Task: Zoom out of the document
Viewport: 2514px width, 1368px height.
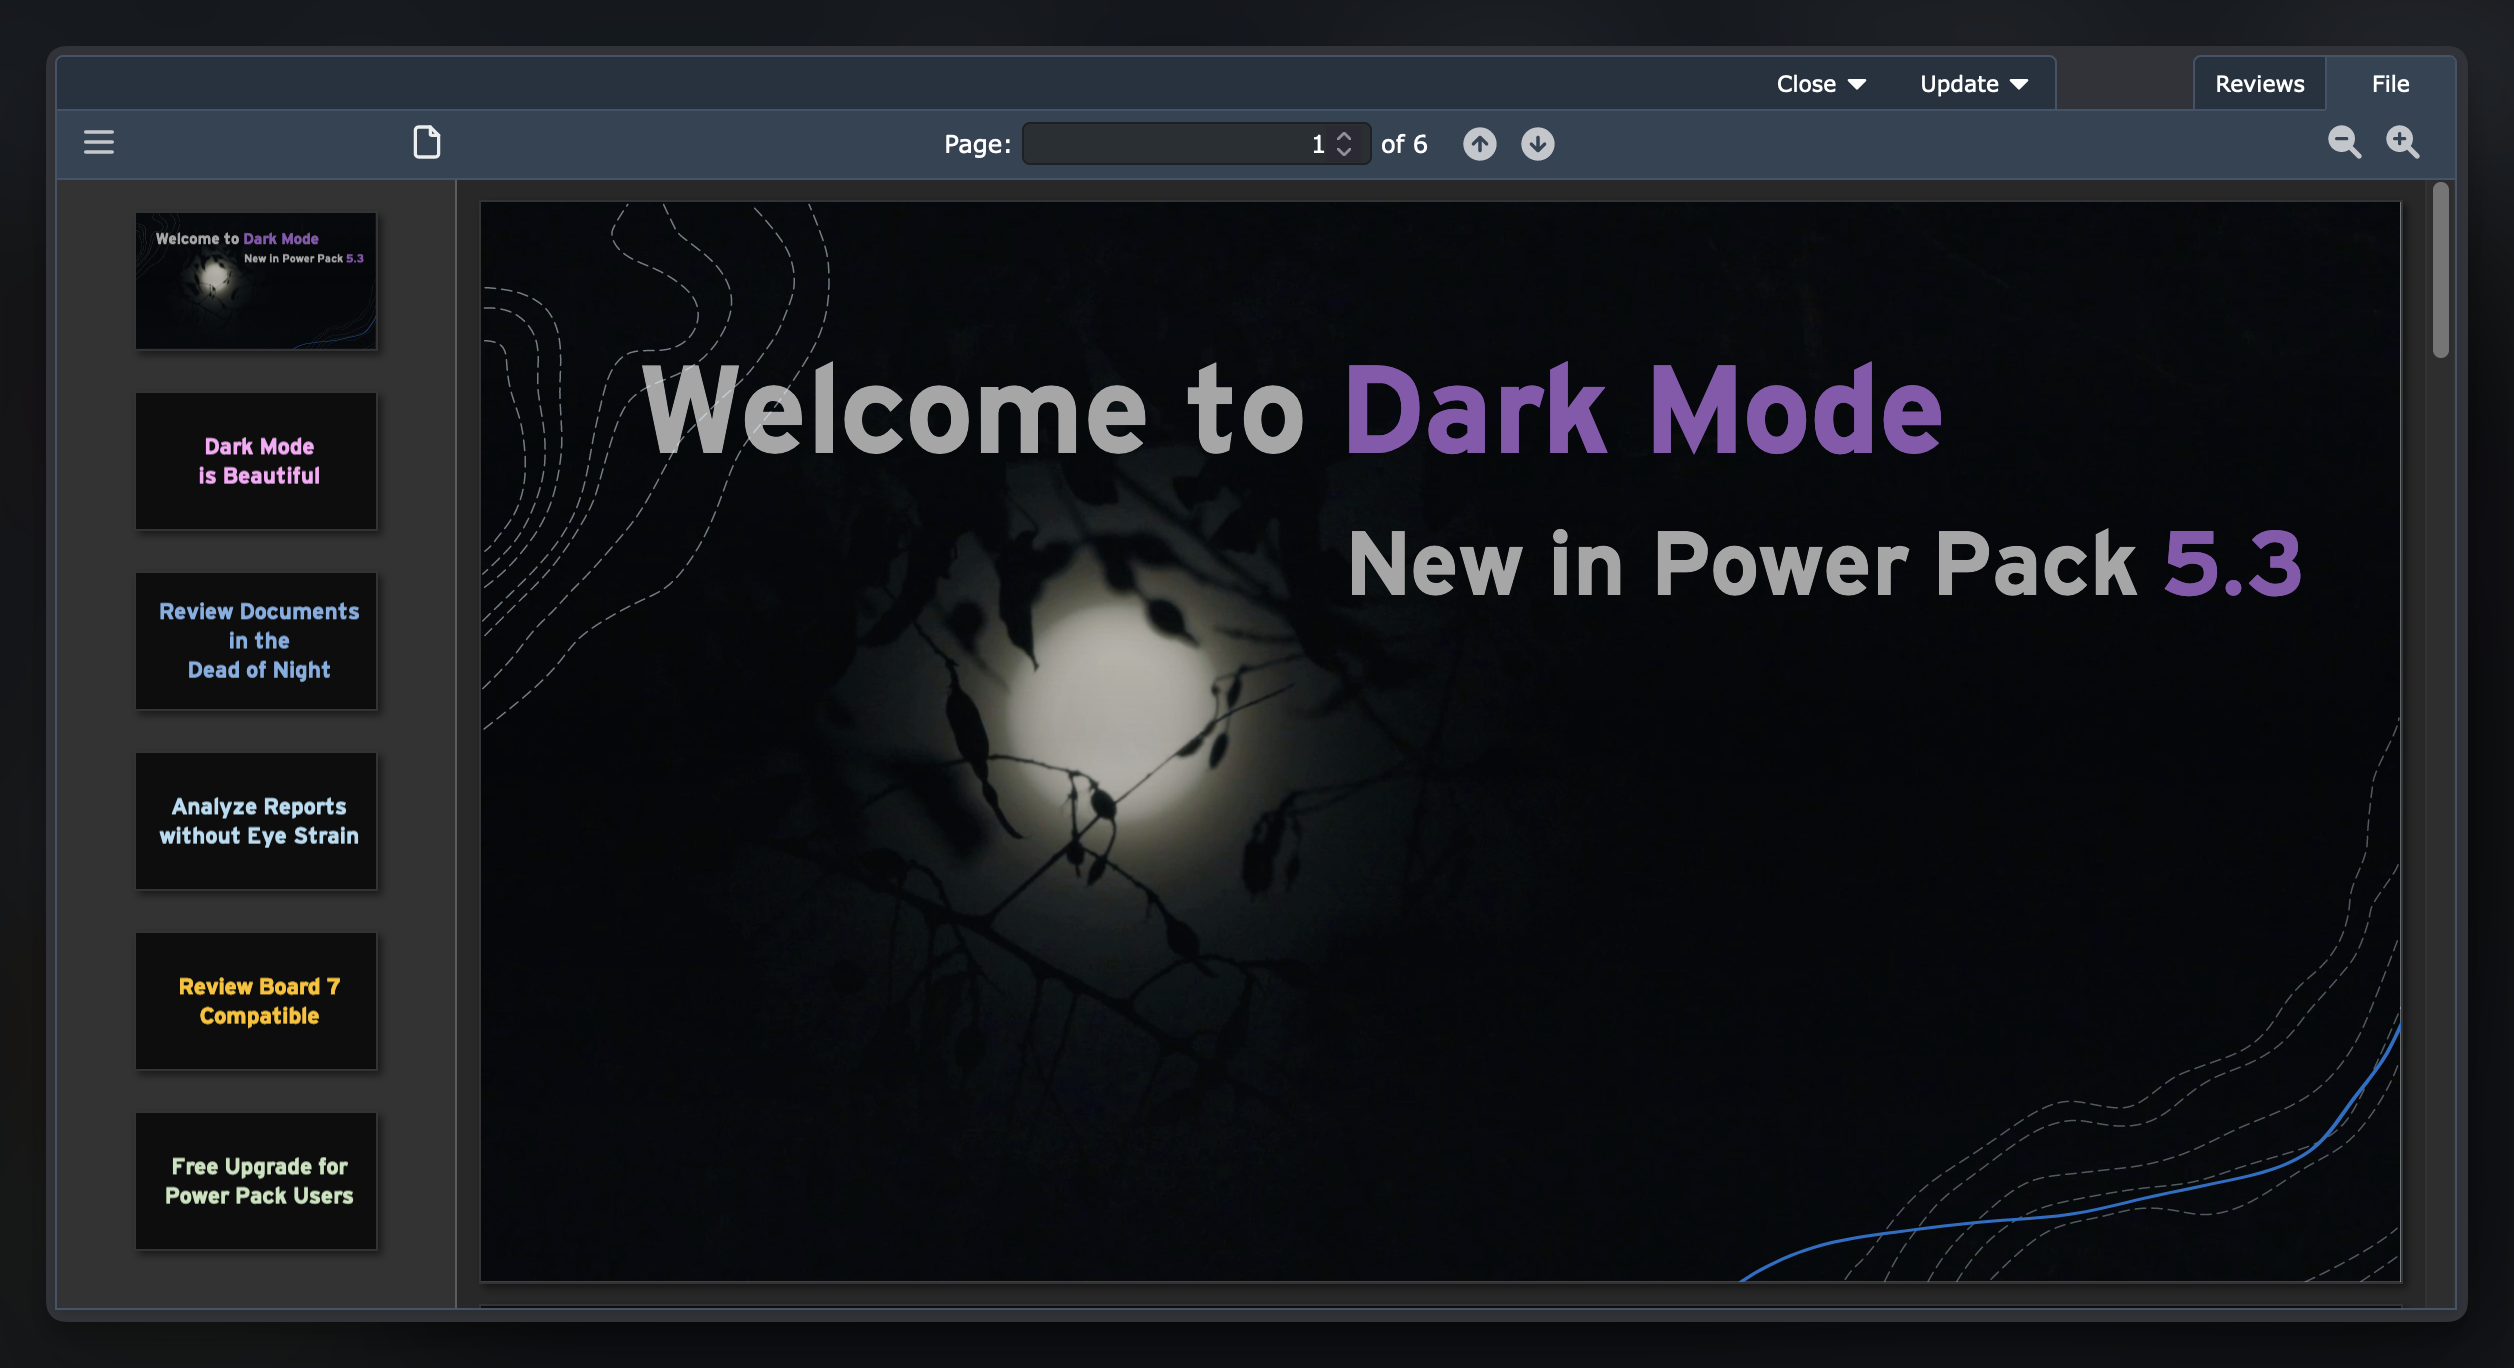Action: coord(2344,144)
